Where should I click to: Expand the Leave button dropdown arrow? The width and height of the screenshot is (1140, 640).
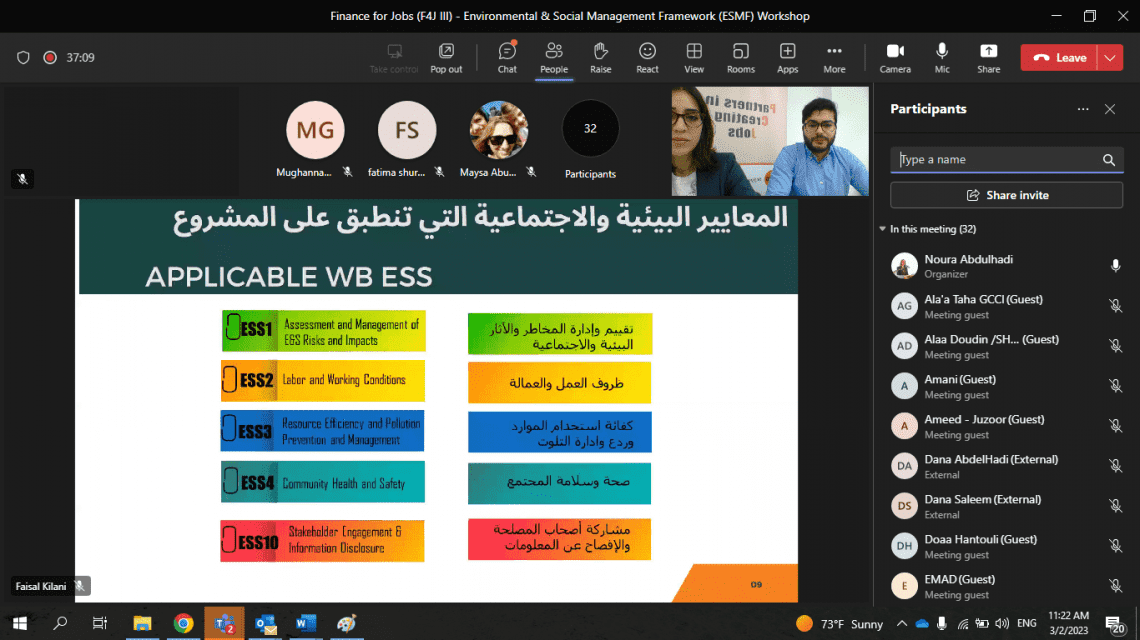(x=1110, y=58)
